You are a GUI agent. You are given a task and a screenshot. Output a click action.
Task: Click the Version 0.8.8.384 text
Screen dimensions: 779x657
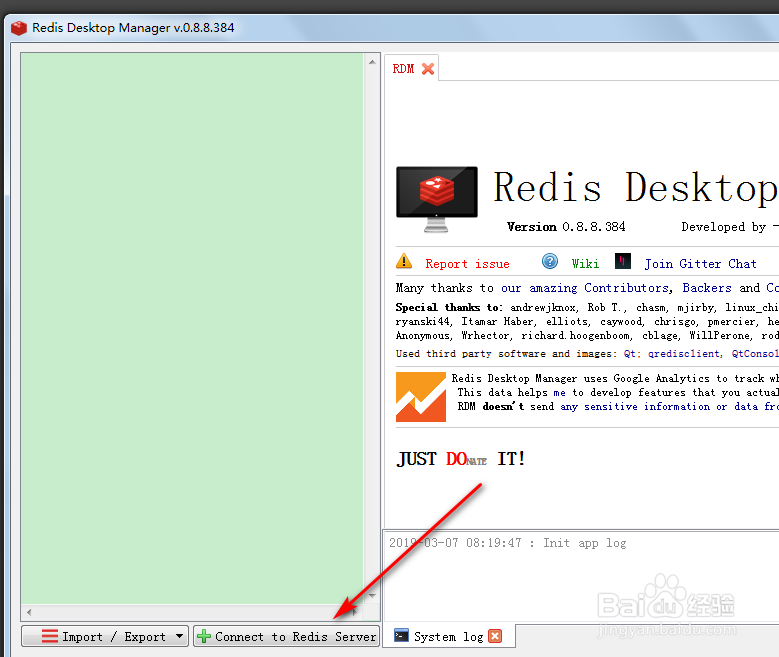point(566,227)
